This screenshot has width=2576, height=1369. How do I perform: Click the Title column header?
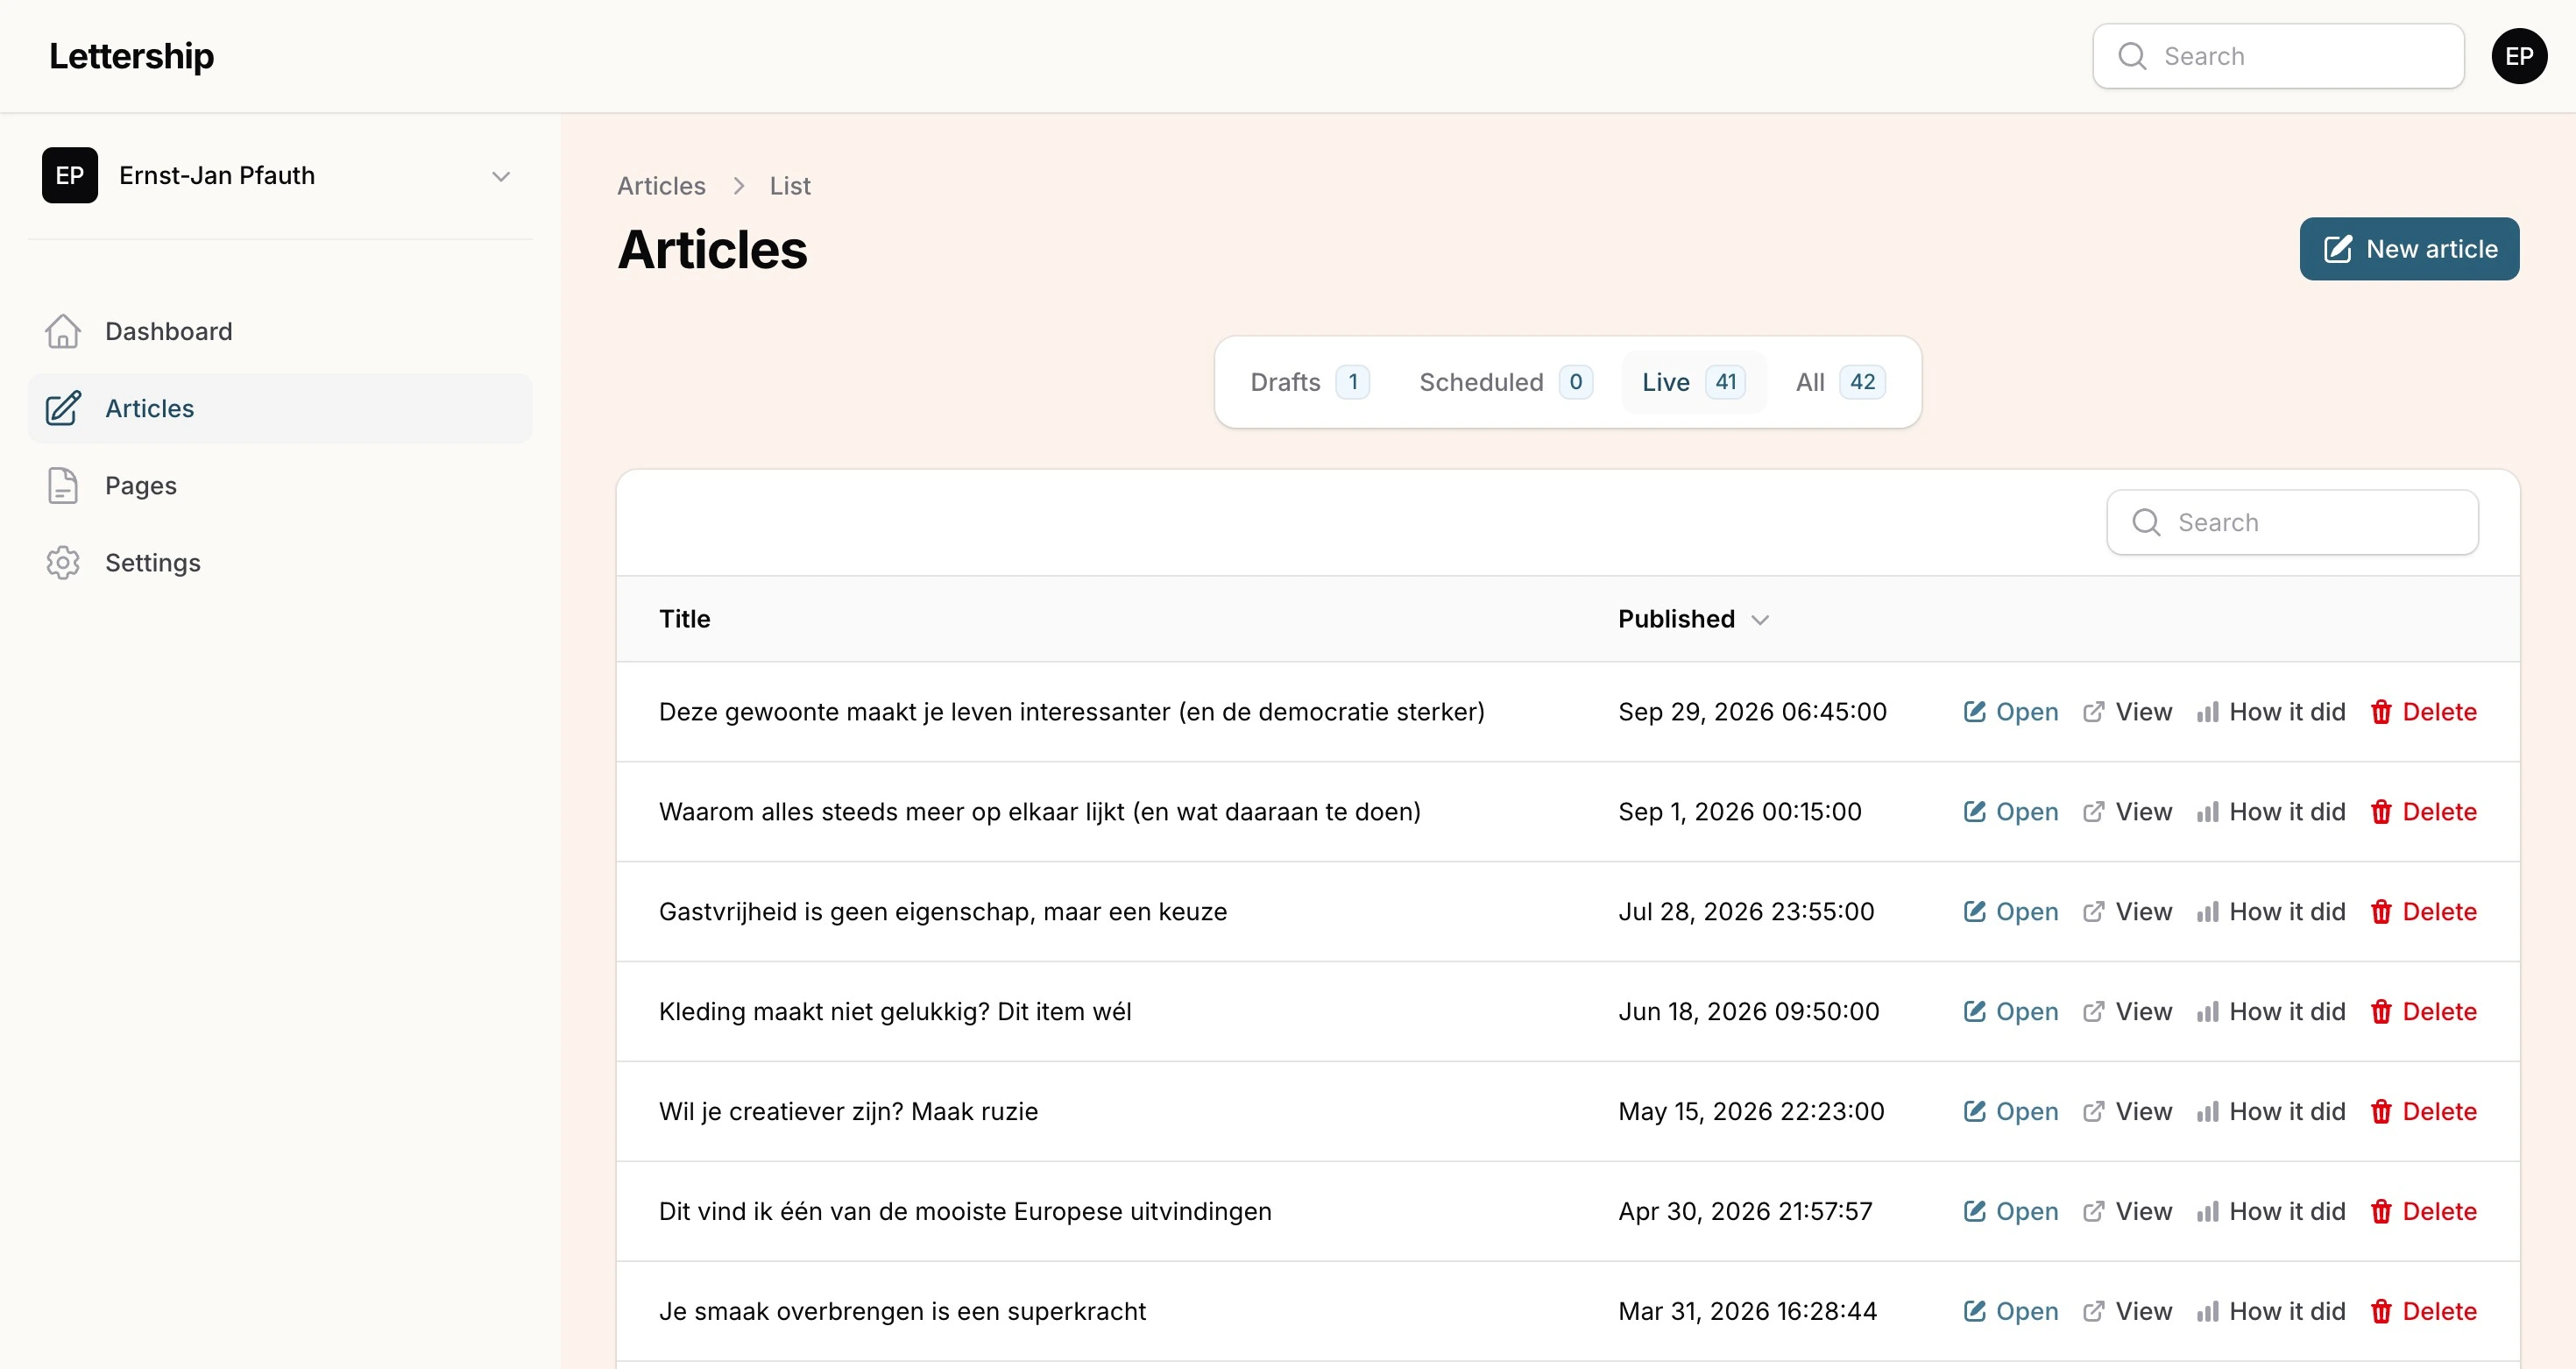pyautogui.click(x=684, y=619)
